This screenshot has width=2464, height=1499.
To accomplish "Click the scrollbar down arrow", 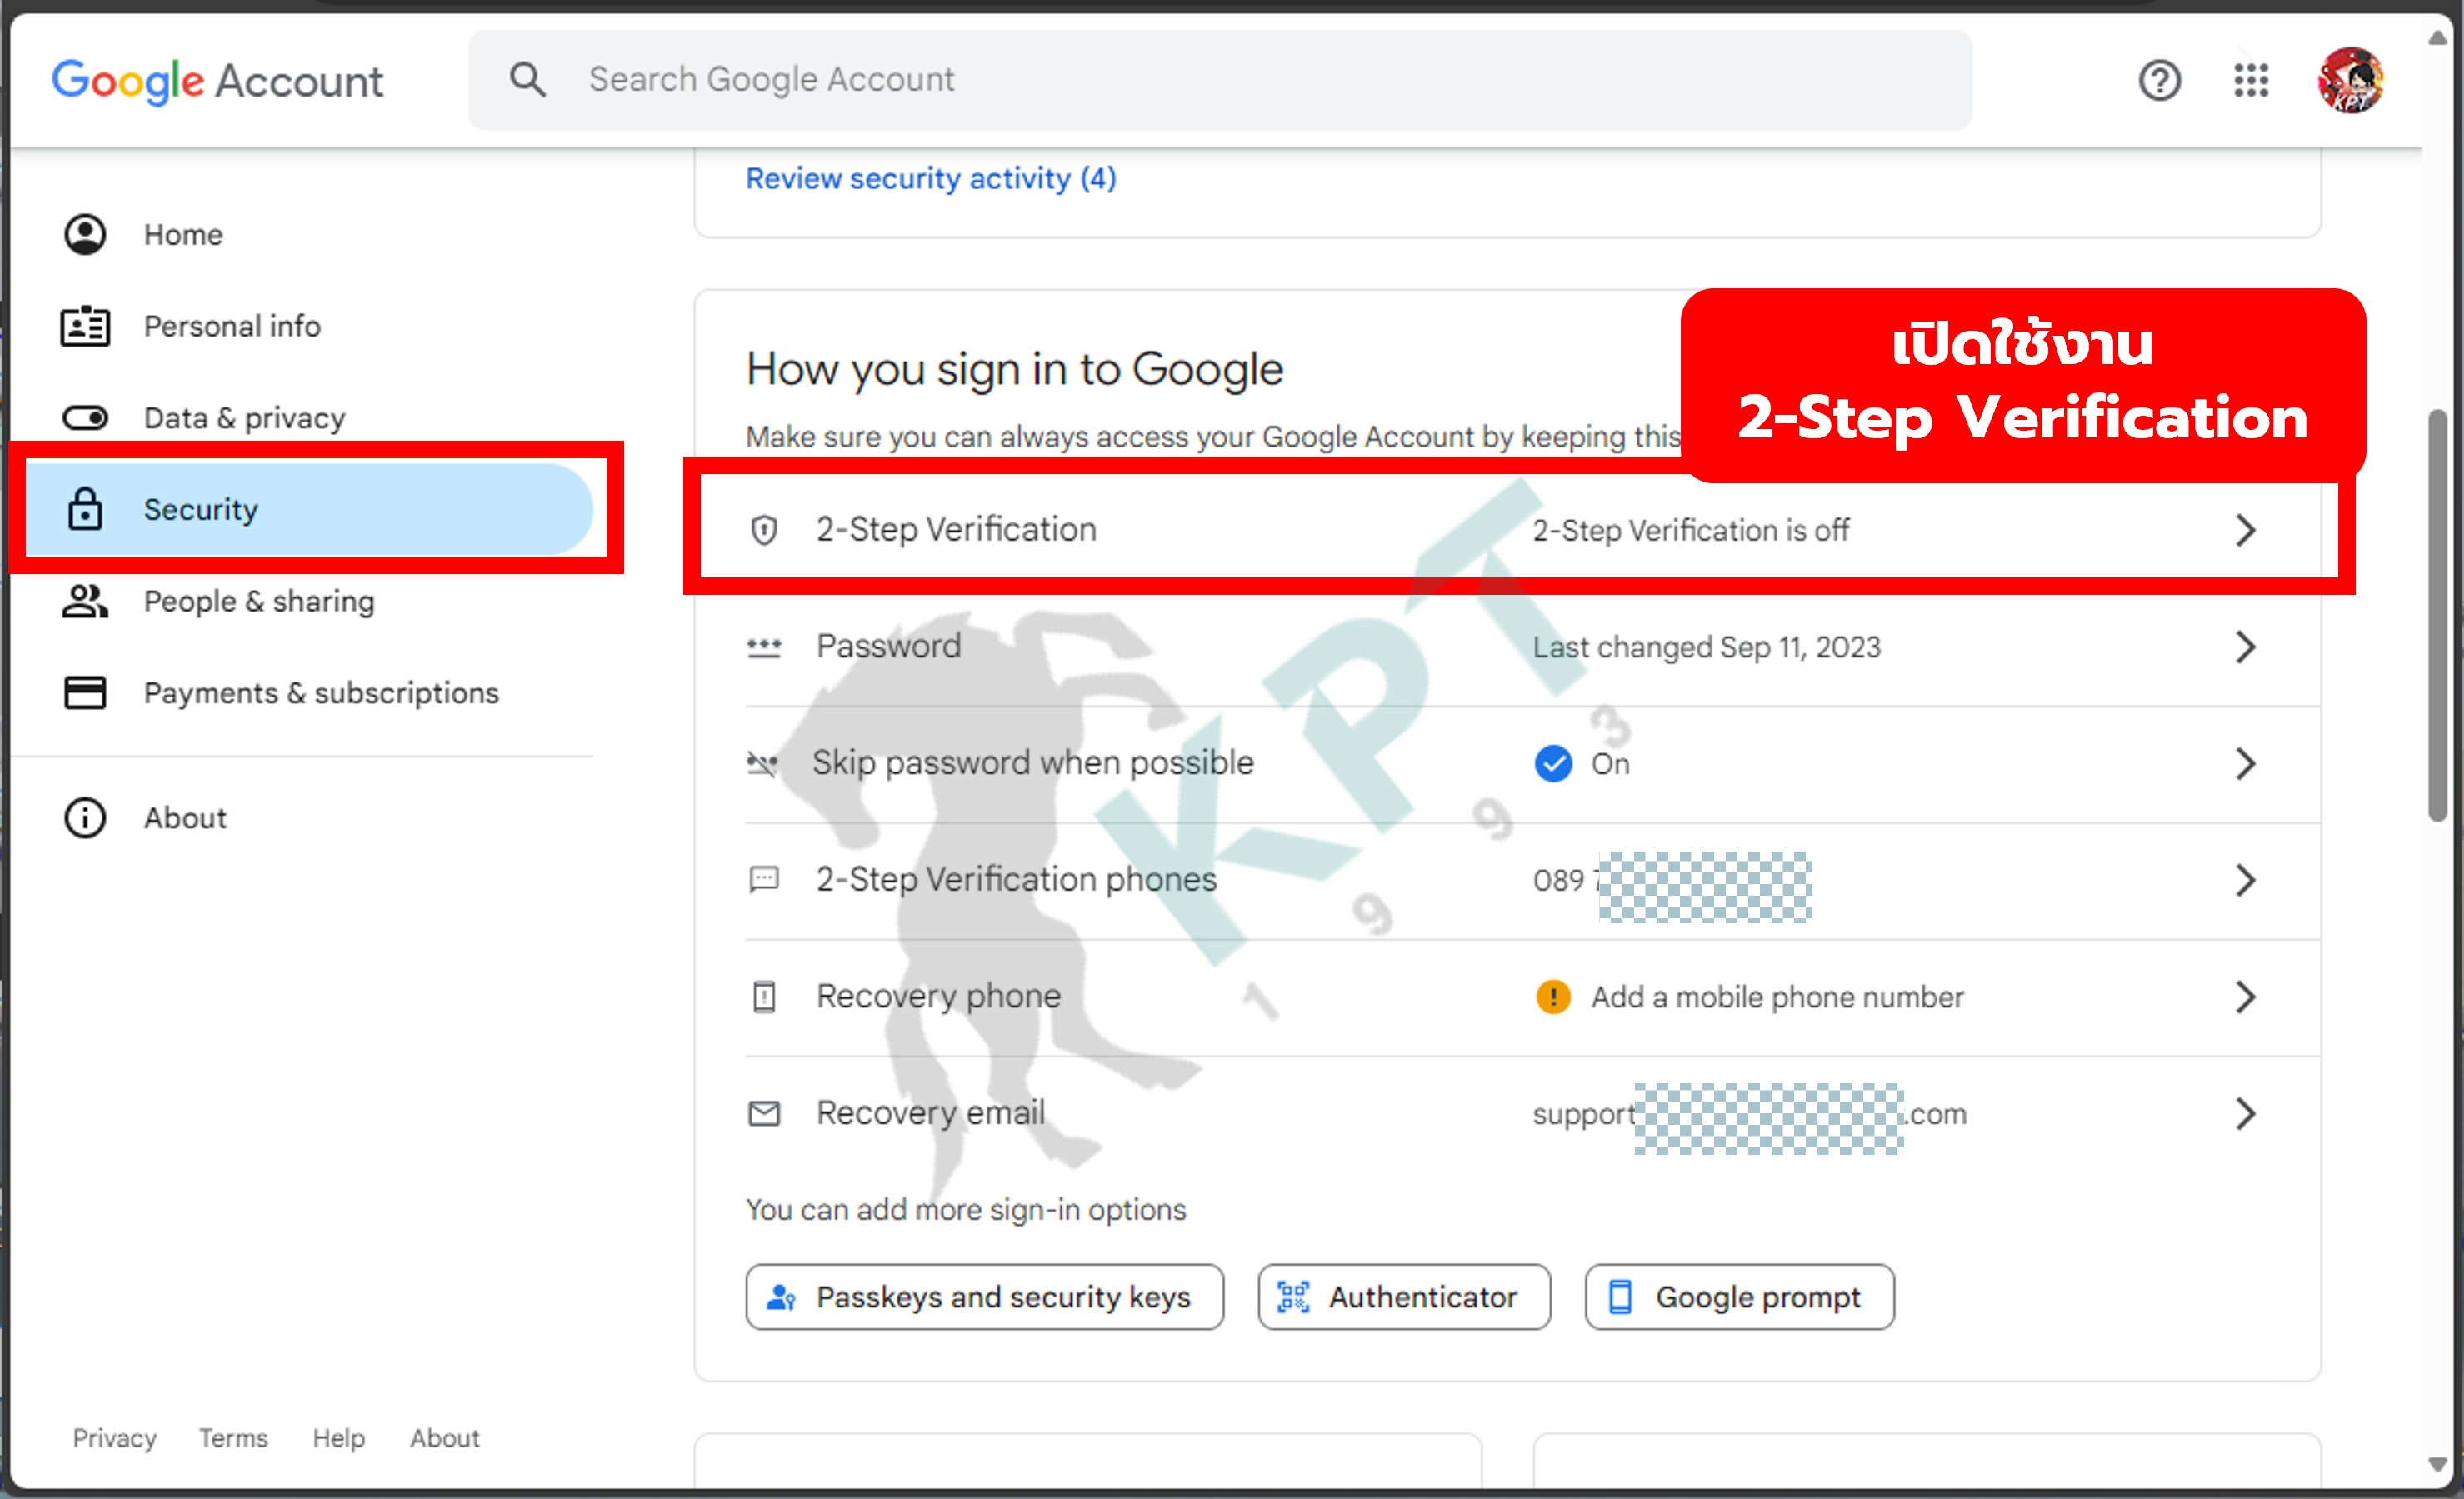I will 2437,1465.
